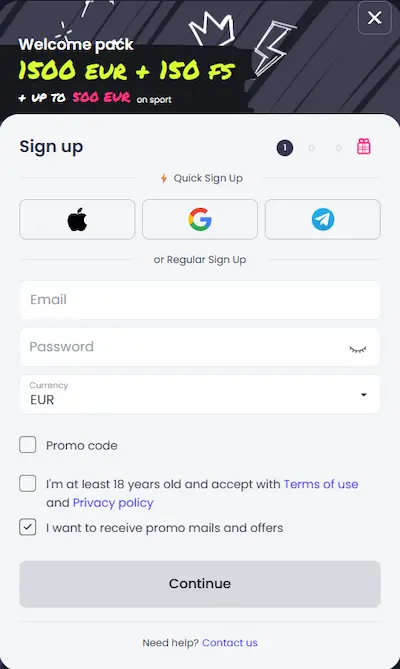Image resolution: width=400 pixels, height=669 pixels.
Task: Click step 1 indicator circle
Action: [x=285, y=148]
